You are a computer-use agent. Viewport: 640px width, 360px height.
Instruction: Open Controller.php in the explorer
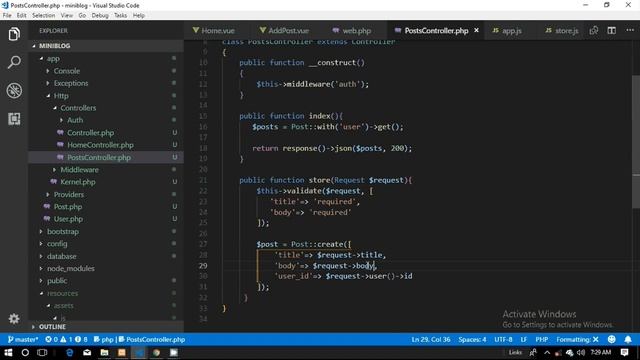pos(90,133)
